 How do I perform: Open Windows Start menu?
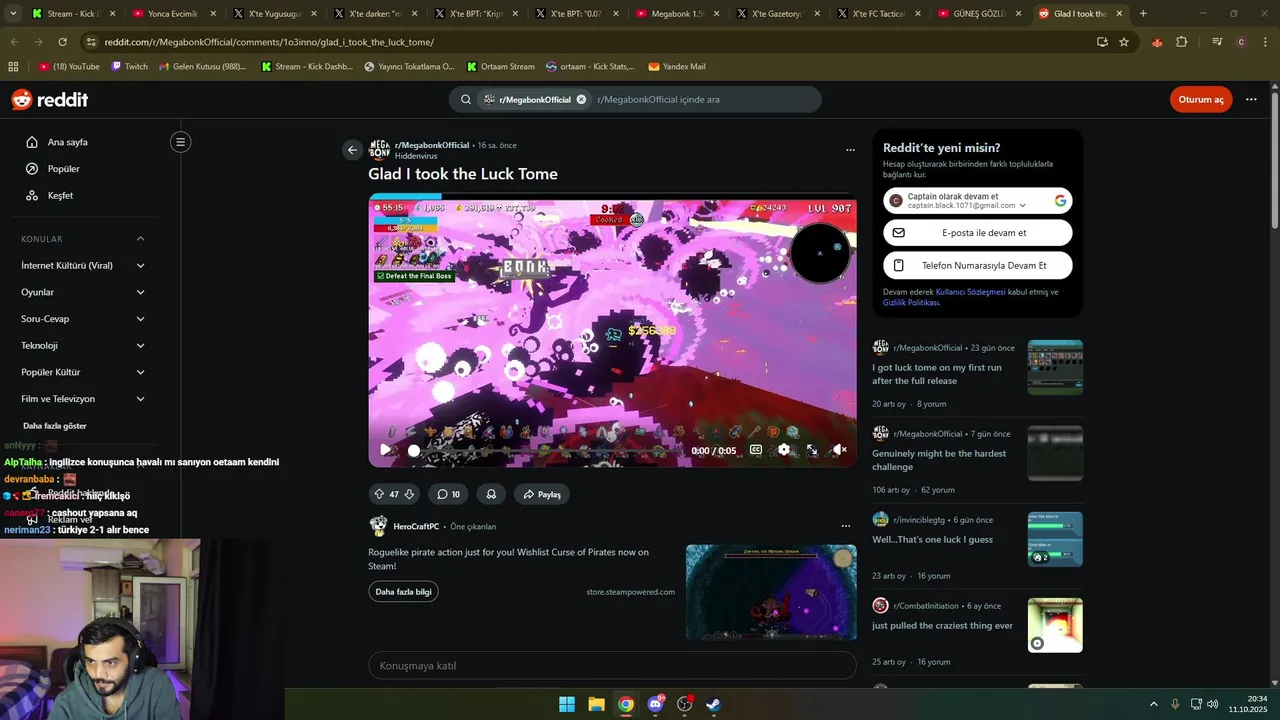pyautogui.click(x=567, y=704)
